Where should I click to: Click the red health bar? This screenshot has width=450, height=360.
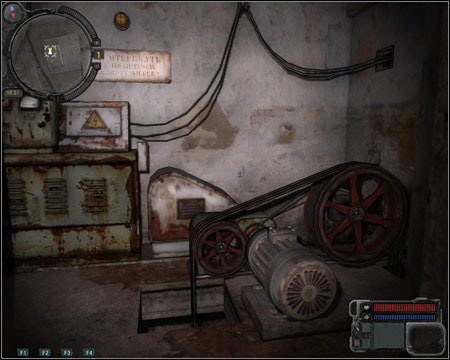pos(404,307)
